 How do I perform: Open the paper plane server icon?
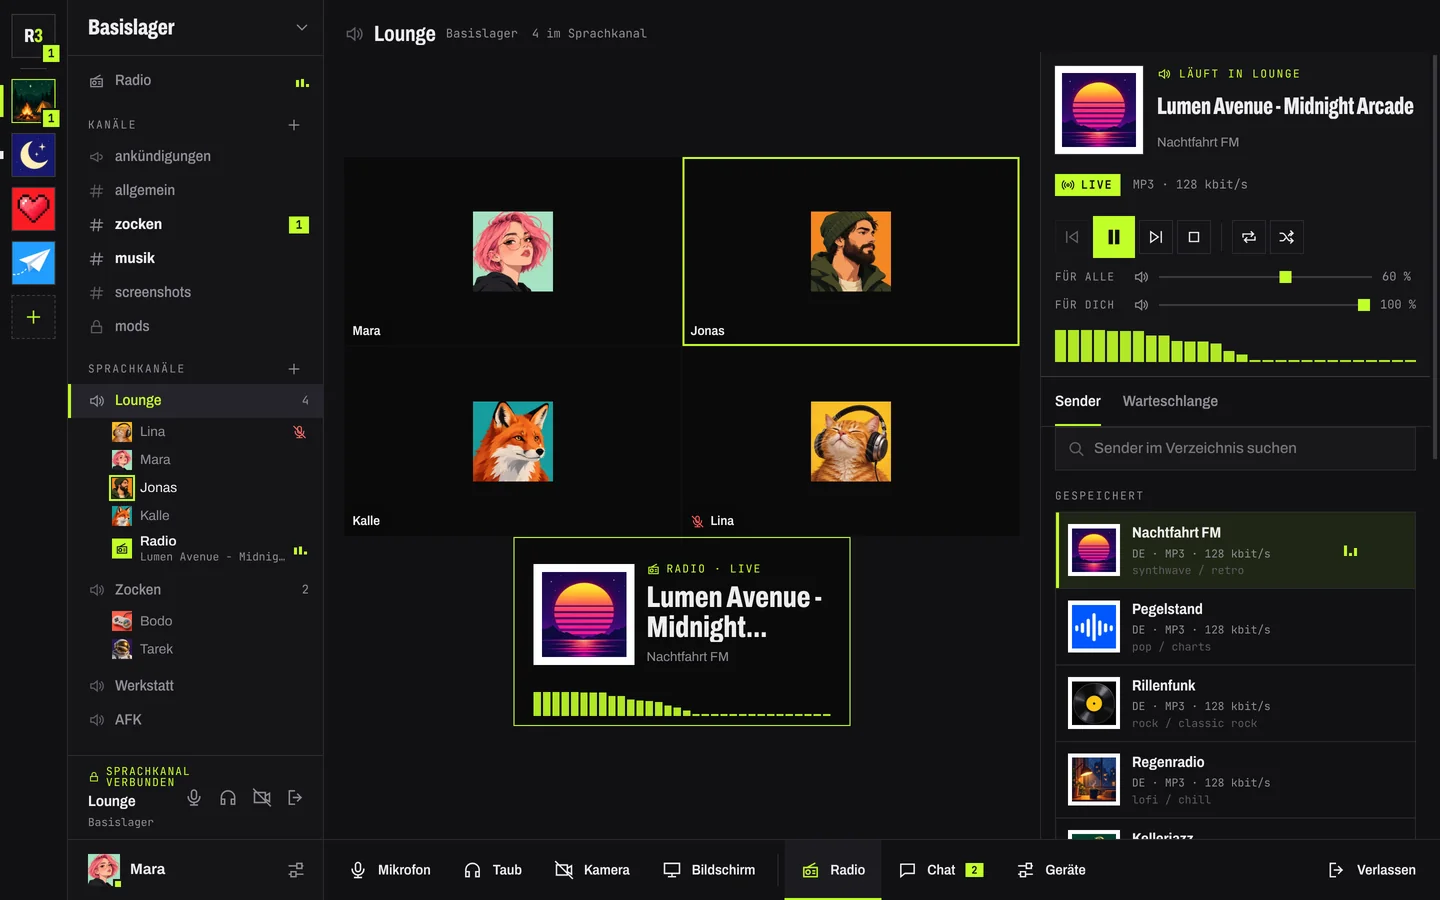[33, 263]
